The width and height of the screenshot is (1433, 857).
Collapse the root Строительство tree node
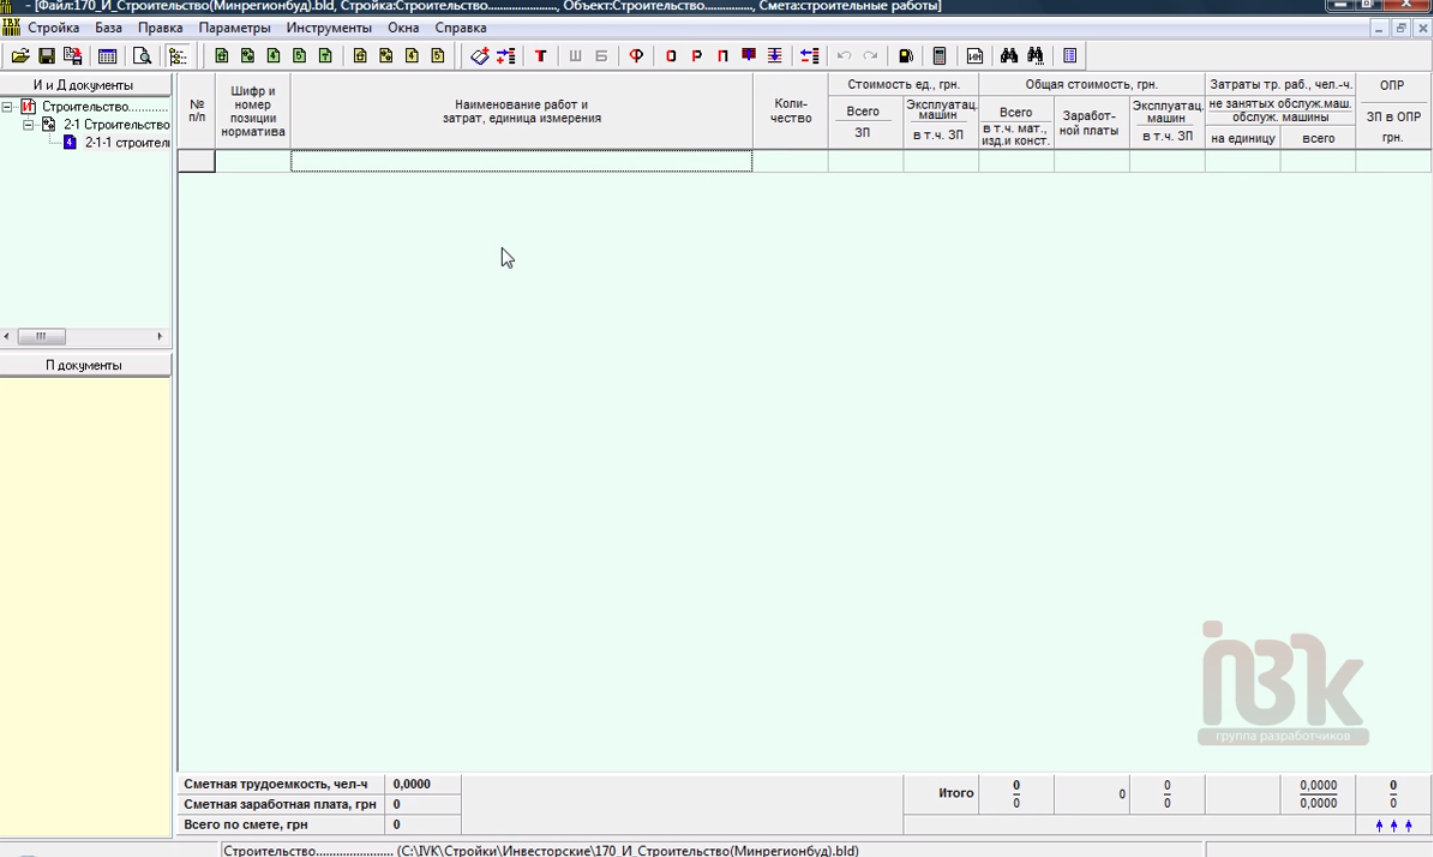tap(7, 107)
